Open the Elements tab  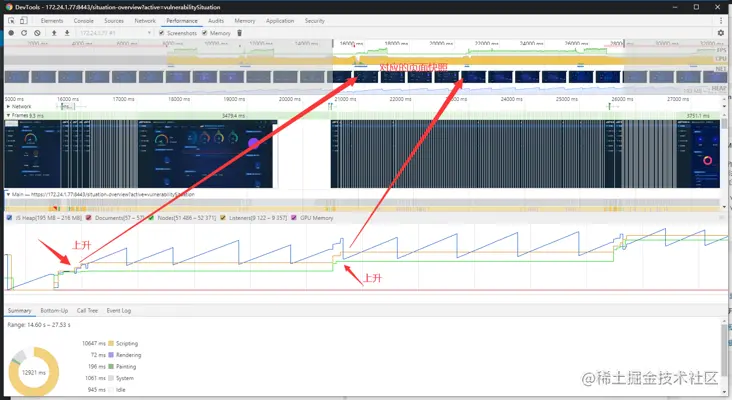pos(52,21)
